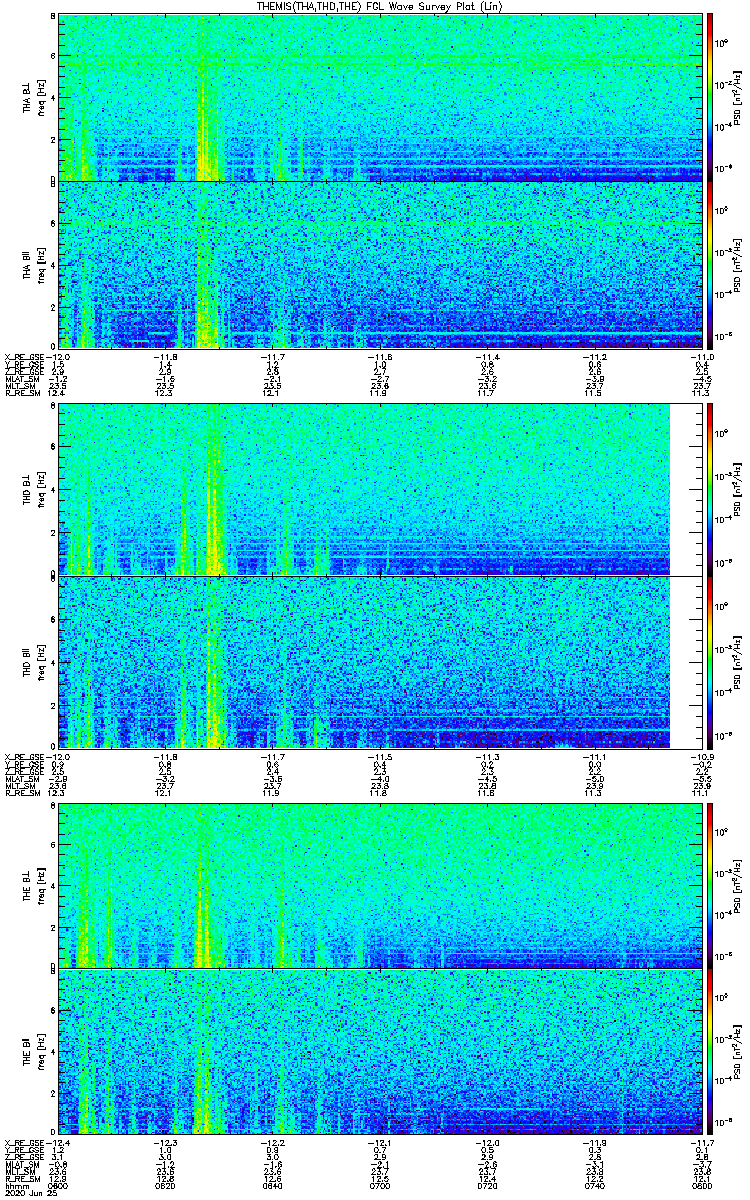The width and height of the screenshot is (750, 1200).
Task: Click the PSD color bar beside THE B-parallel panel
Action: [x=710, y=1051]
